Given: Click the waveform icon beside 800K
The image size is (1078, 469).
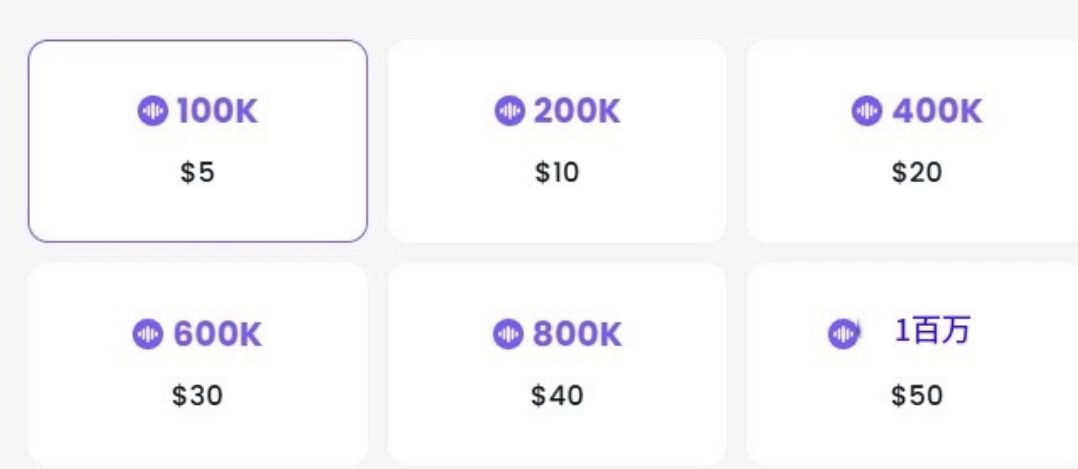Looking at the screenshot, I should coord(508,334).
